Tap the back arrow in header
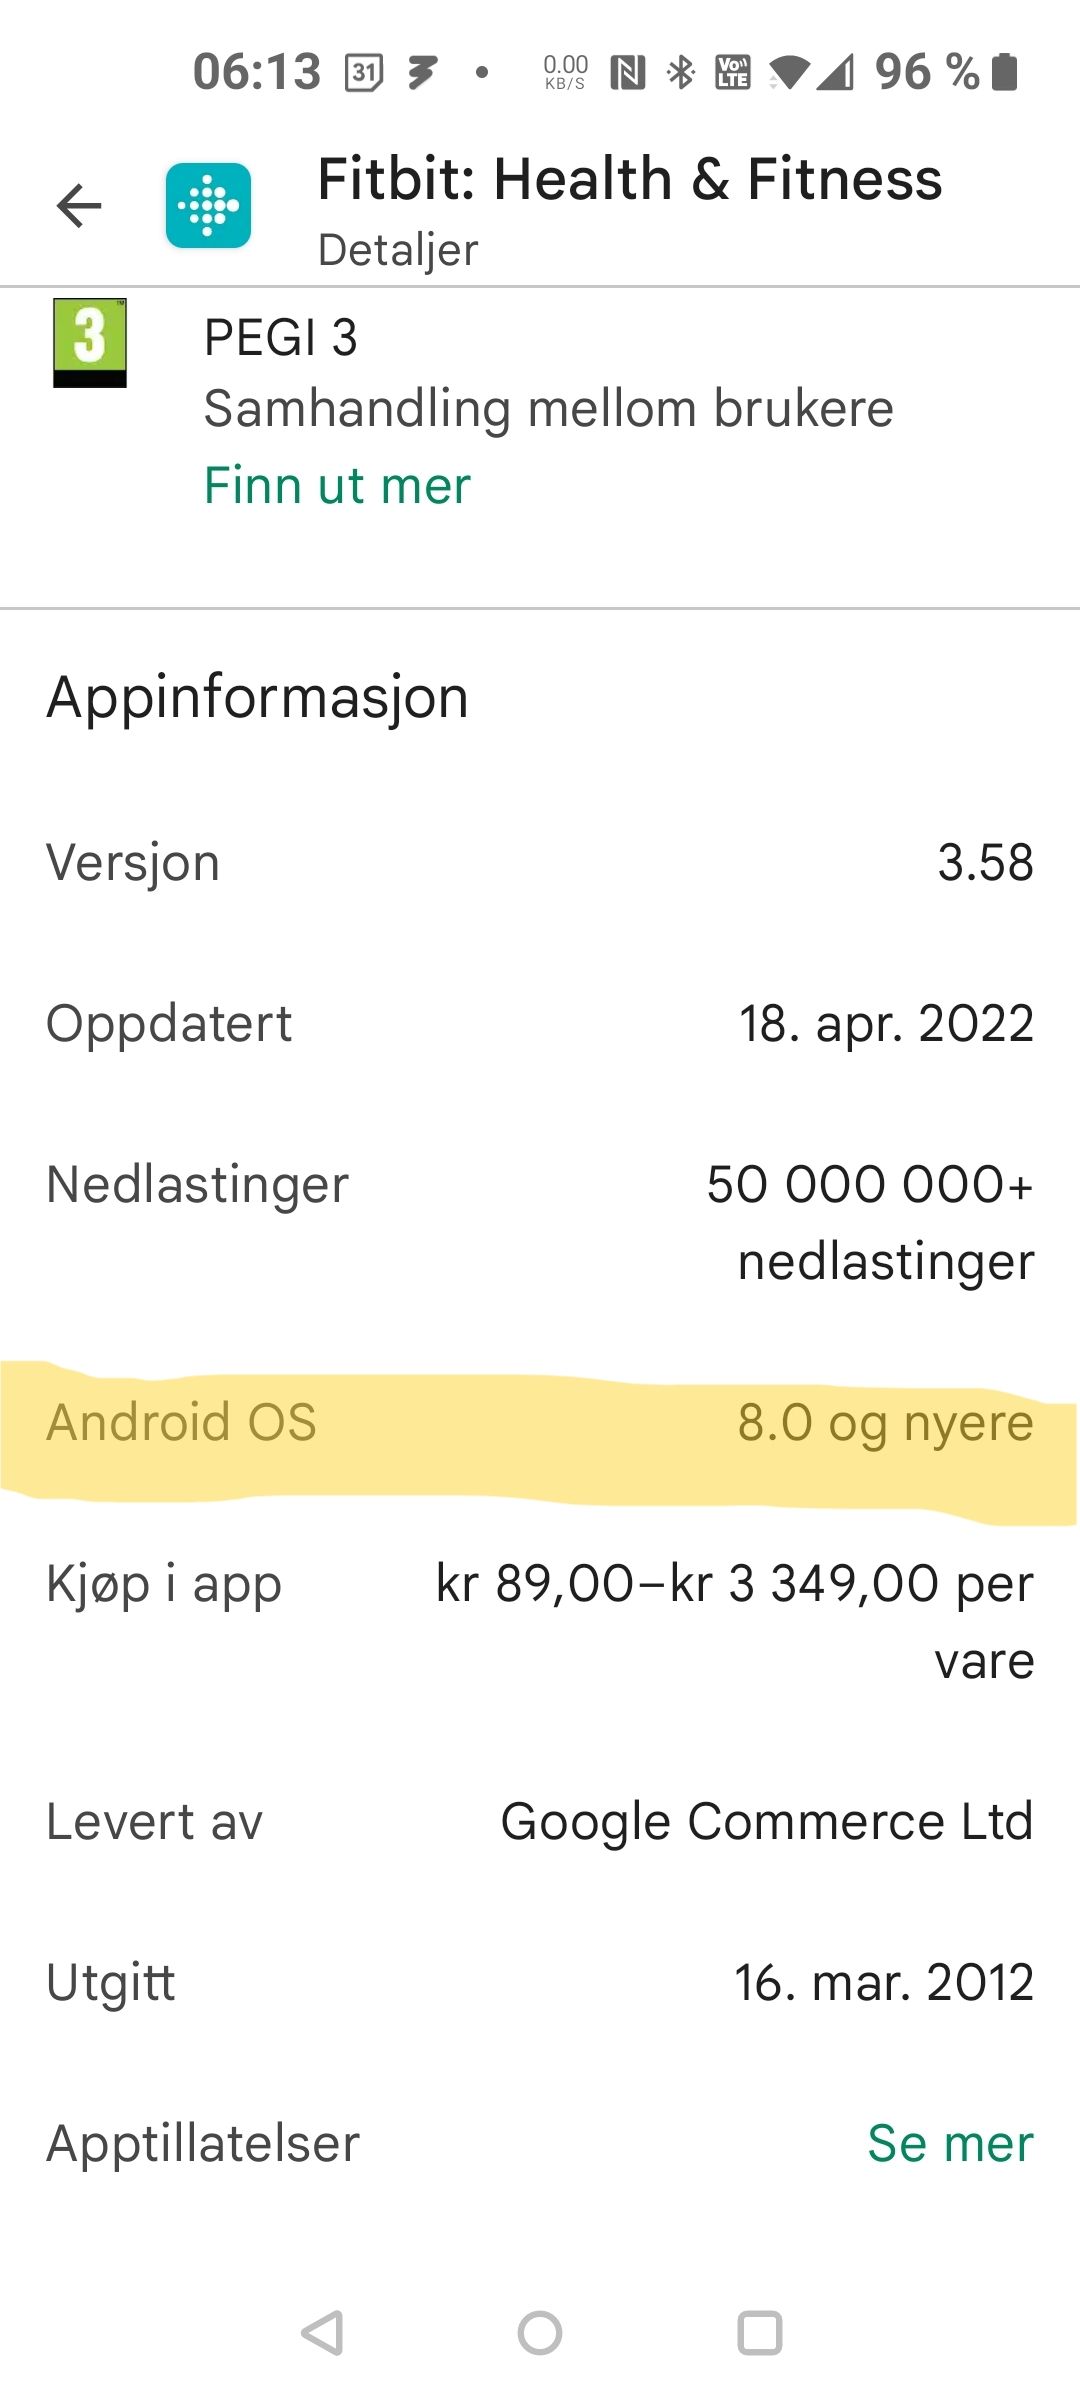1080x2400 pixels. [x=79, y=207]
